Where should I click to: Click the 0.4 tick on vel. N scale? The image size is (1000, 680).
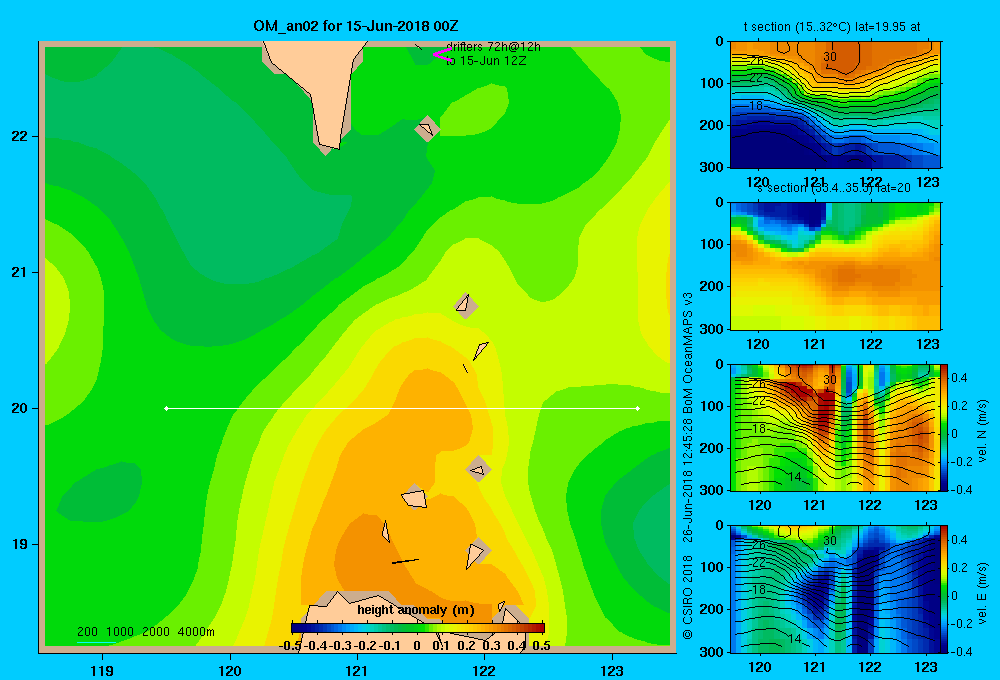pyautogui.click(x=959, y=378)
